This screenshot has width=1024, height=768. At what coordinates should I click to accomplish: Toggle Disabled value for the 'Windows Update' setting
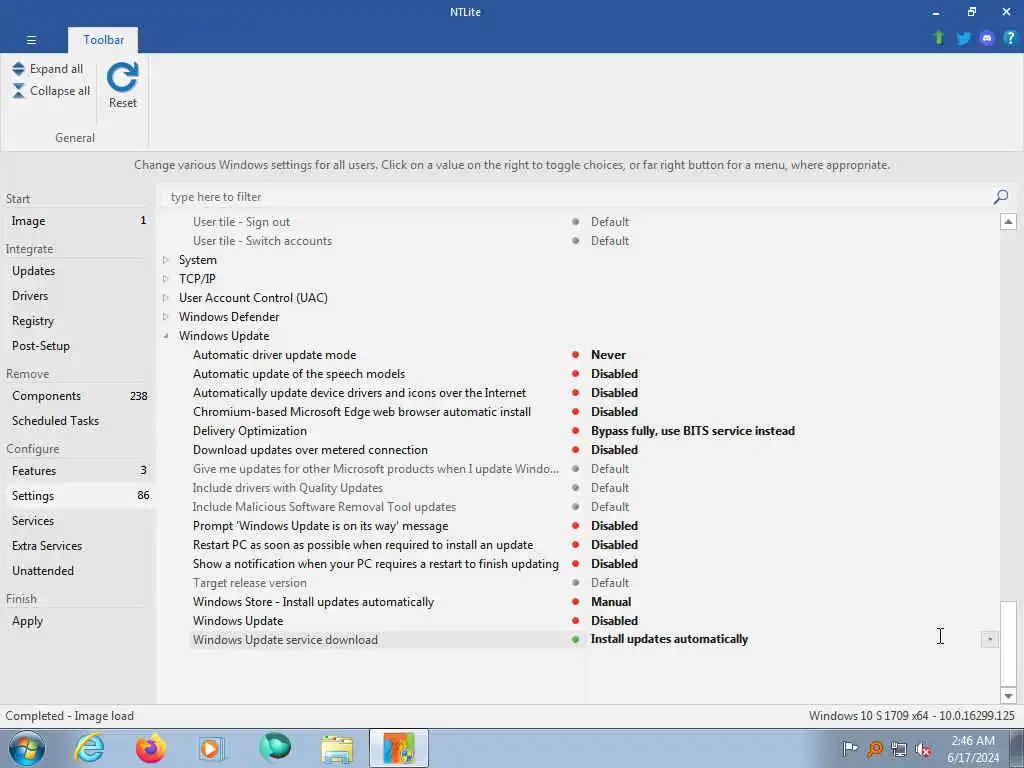pos(614,620)
